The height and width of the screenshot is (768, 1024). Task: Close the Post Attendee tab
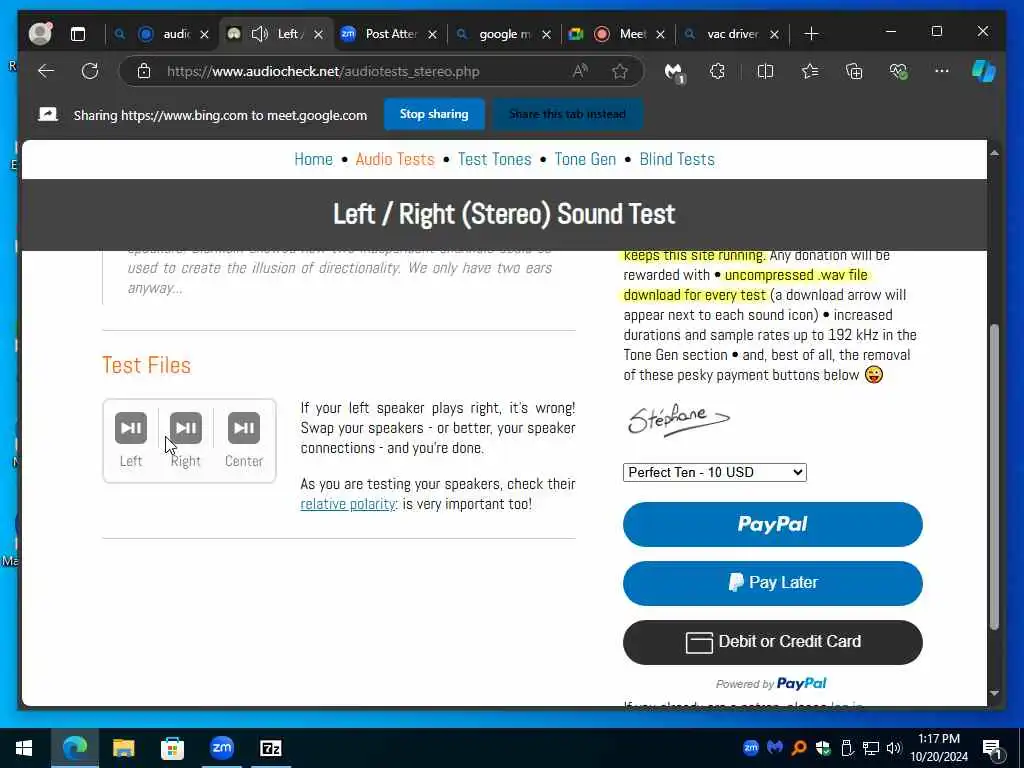(x=432, y=34)
